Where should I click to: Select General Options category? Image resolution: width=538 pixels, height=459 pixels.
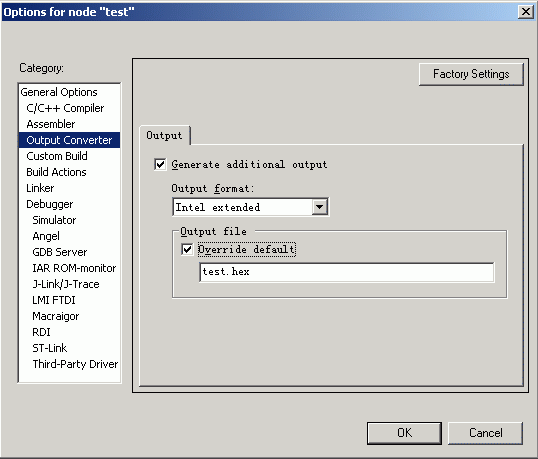(59, 92)
